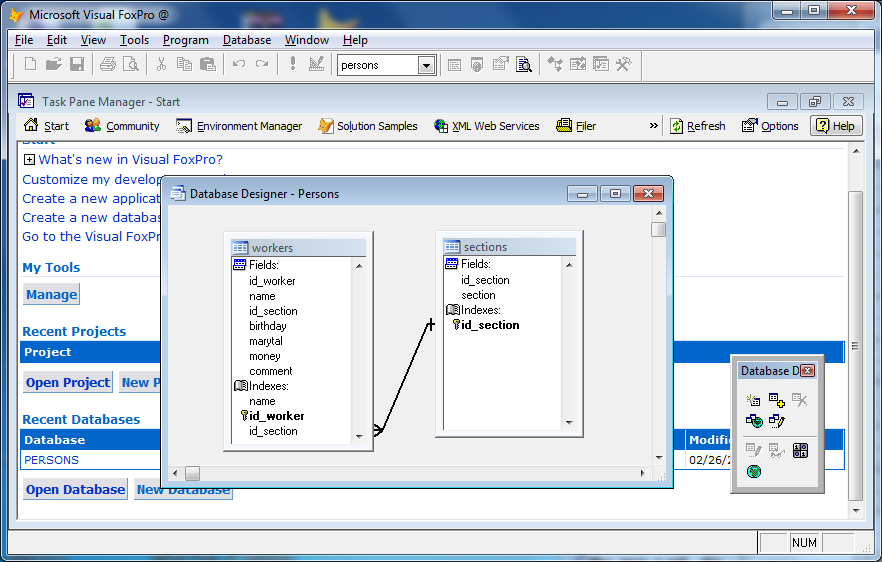Open the File menu
This screenshot has width=882, height=562.
click(x=24, y=40)
